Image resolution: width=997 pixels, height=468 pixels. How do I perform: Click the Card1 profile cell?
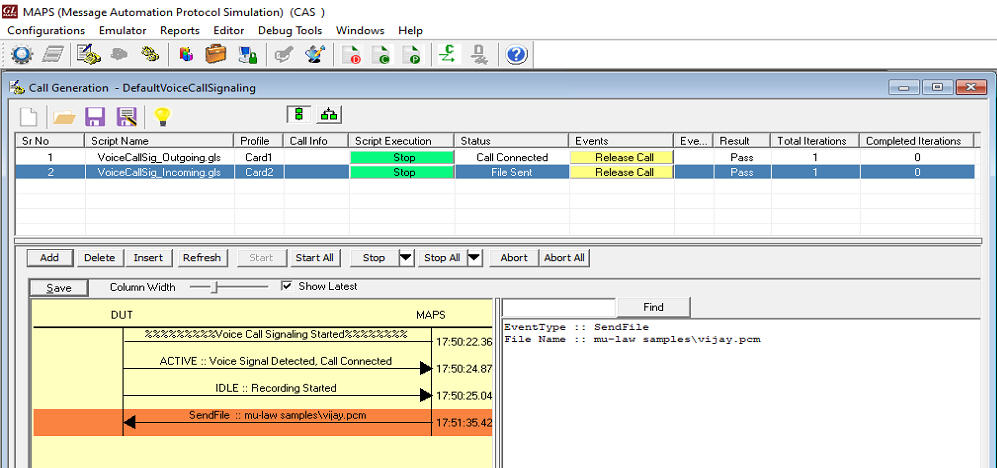[259, 157]
